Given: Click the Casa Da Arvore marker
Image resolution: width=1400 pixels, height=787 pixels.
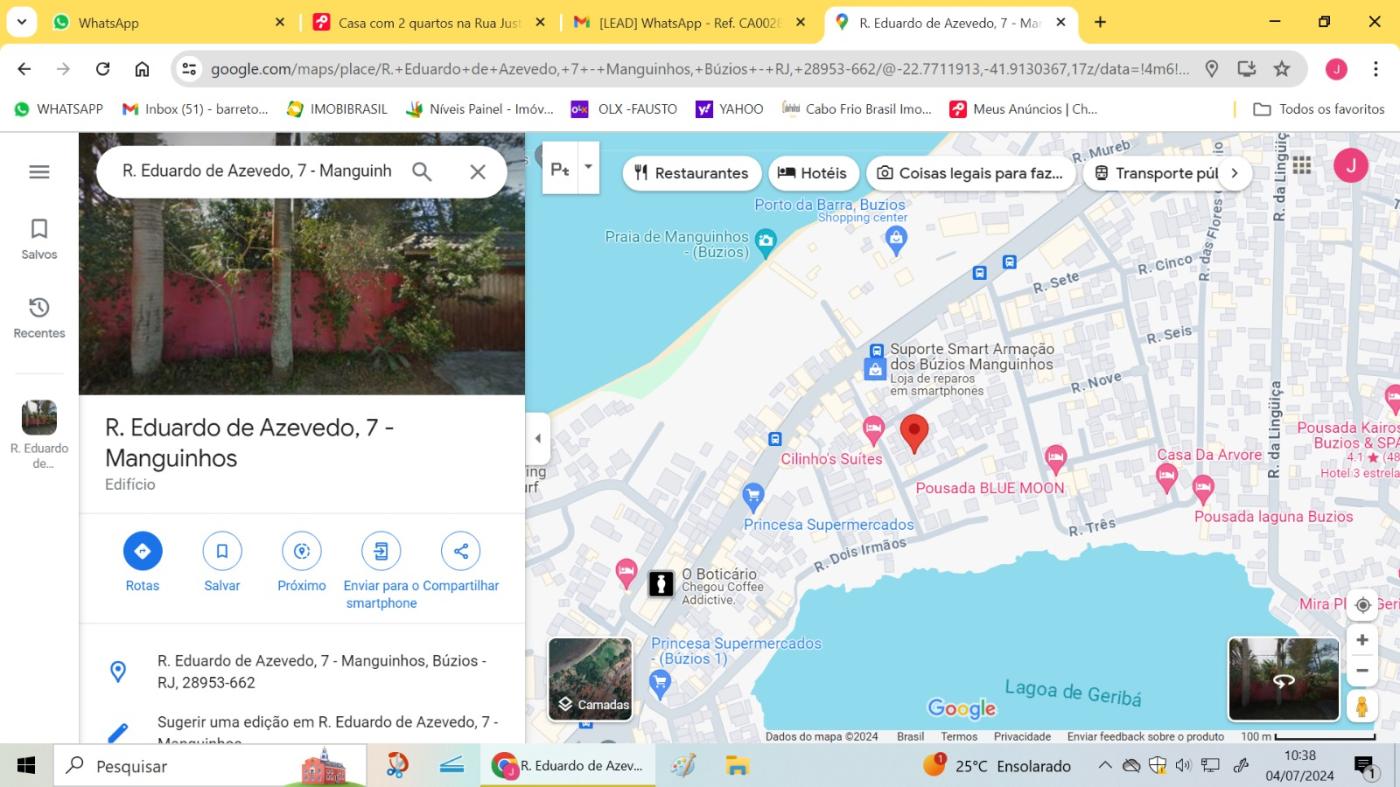Looking at the screenshot, I should [x=1166, y=478].
